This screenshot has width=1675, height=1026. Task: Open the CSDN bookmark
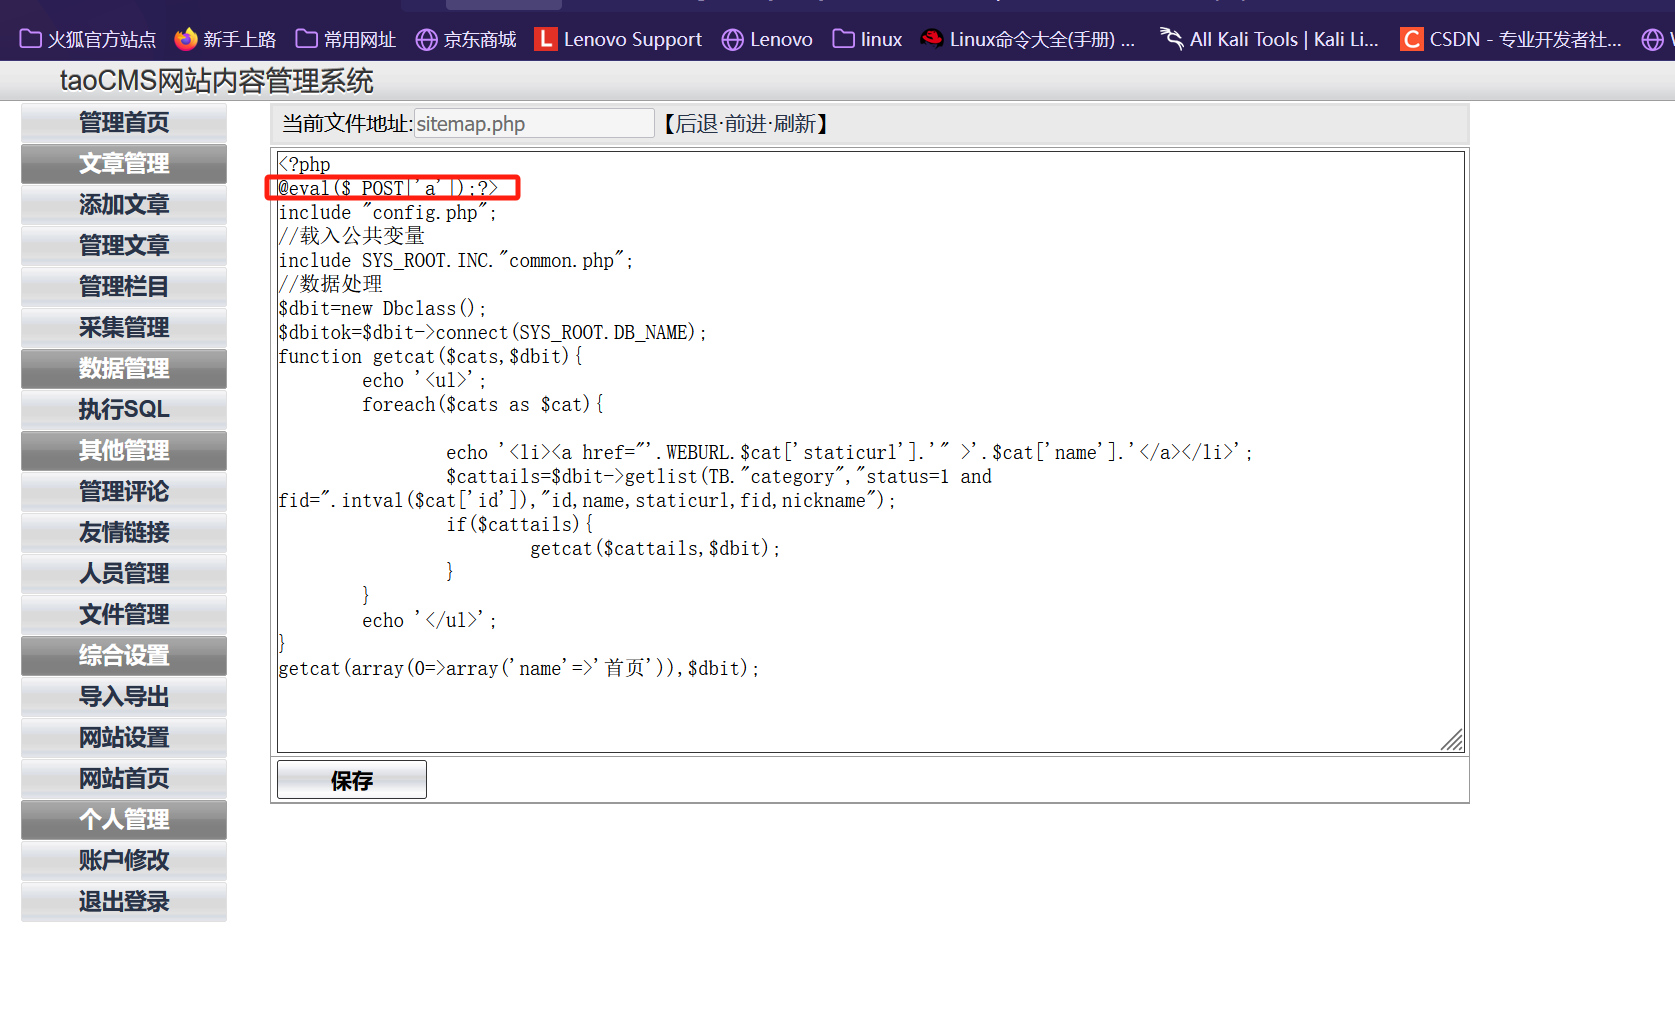pos(1511,39)
